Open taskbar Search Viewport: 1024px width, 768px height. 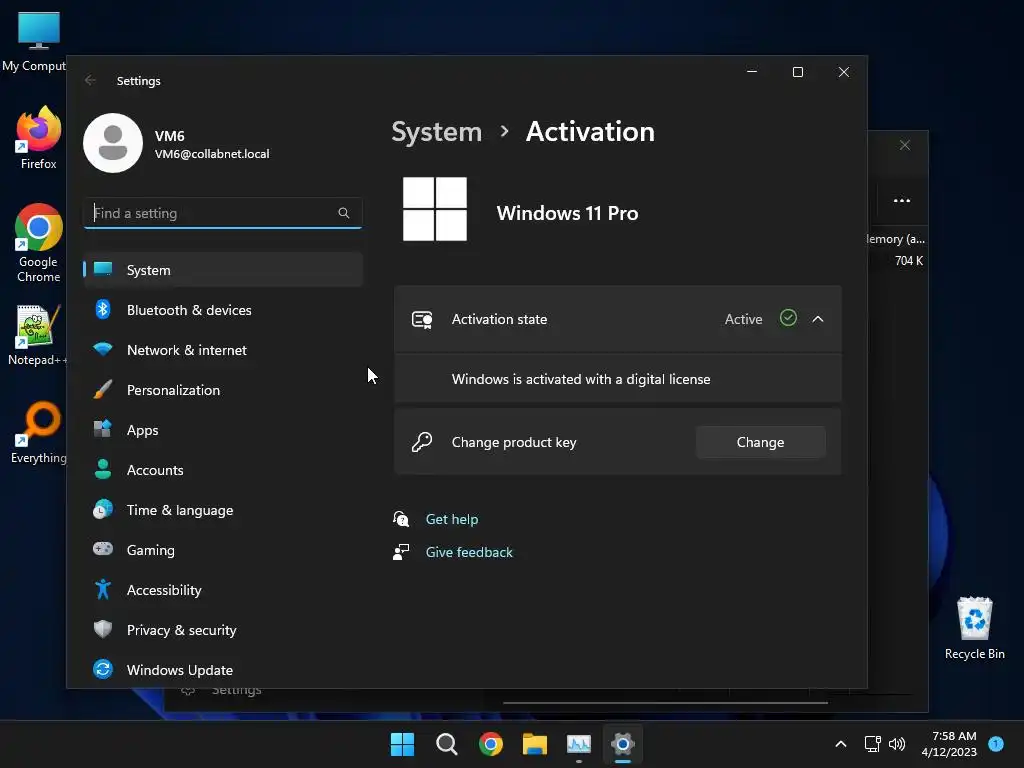tap(447, 744)
